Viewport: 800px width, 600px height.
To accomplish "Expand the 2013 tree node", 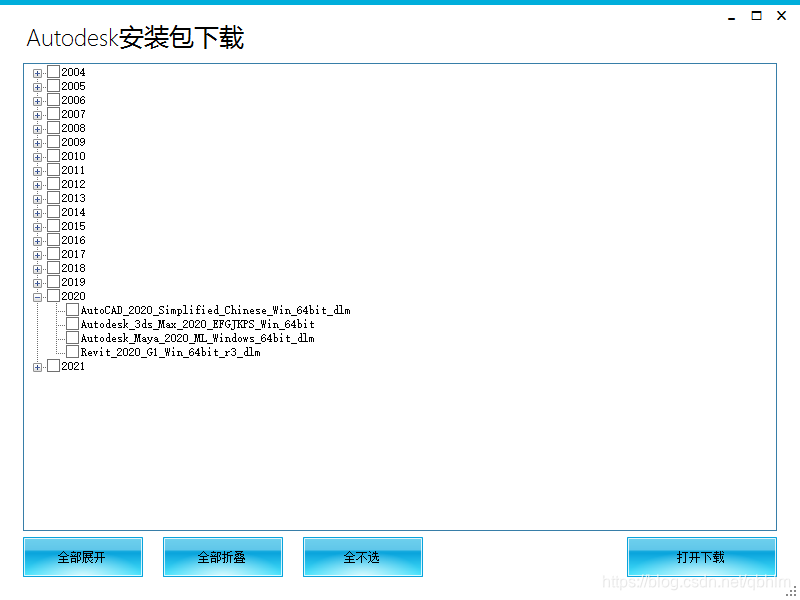I will pyautogui.click(x=37, y=199).
